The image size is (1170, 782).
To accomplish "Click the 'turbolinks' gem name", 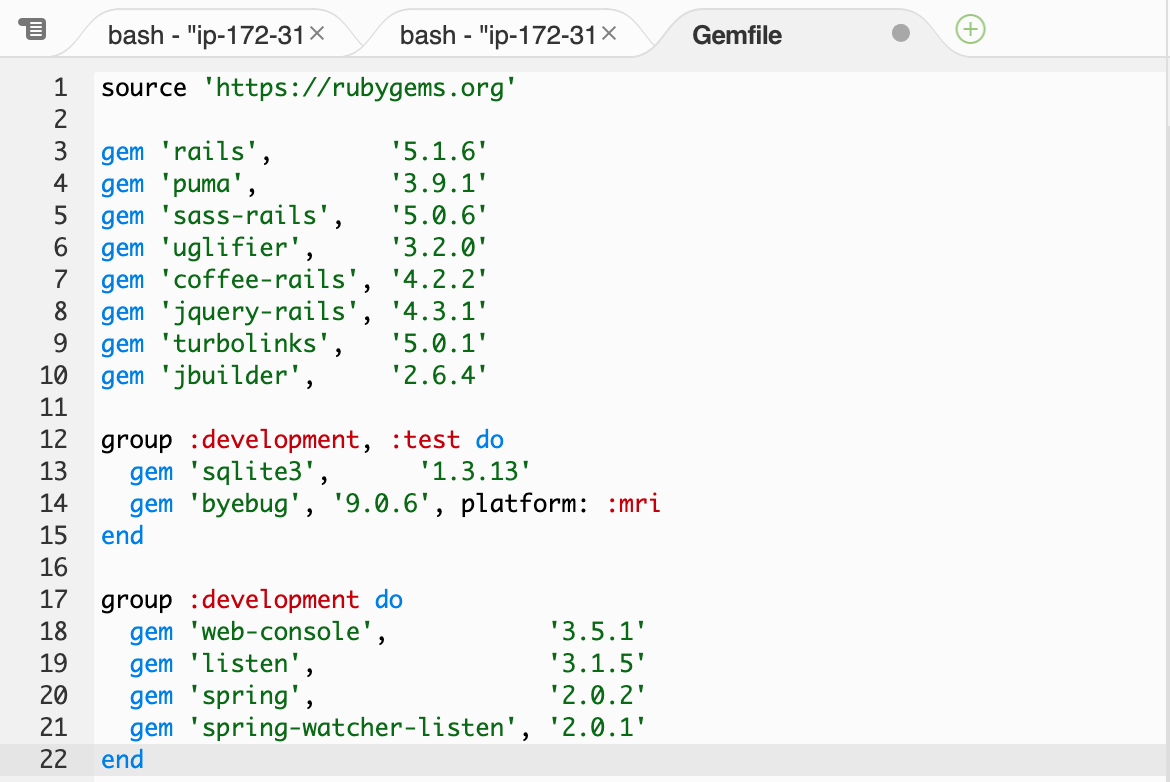I will [x=245, y=345].
